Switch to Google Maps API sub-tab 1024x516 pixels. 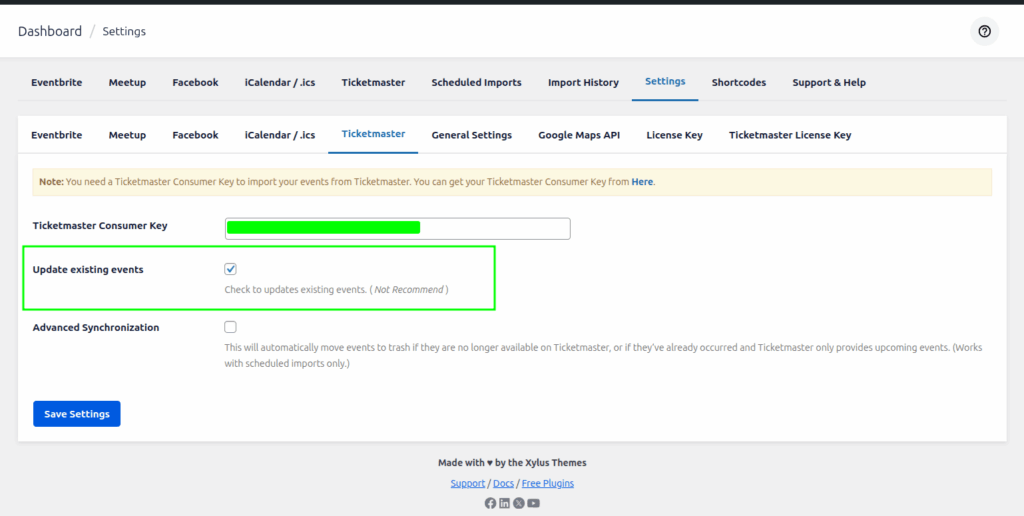click(579, 135)
